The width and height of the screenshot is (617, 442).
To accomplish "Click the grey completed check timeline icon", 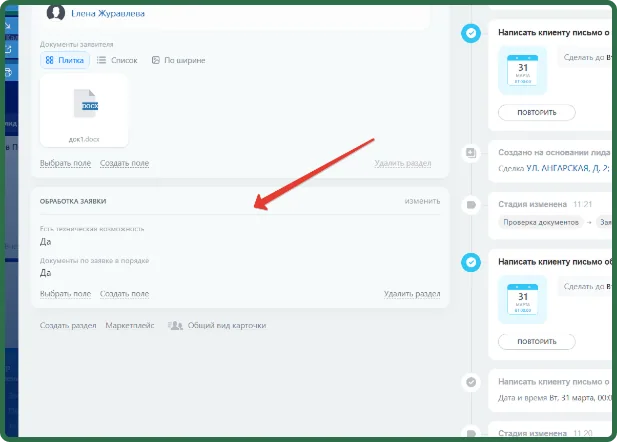I will [x=471, y=382].
